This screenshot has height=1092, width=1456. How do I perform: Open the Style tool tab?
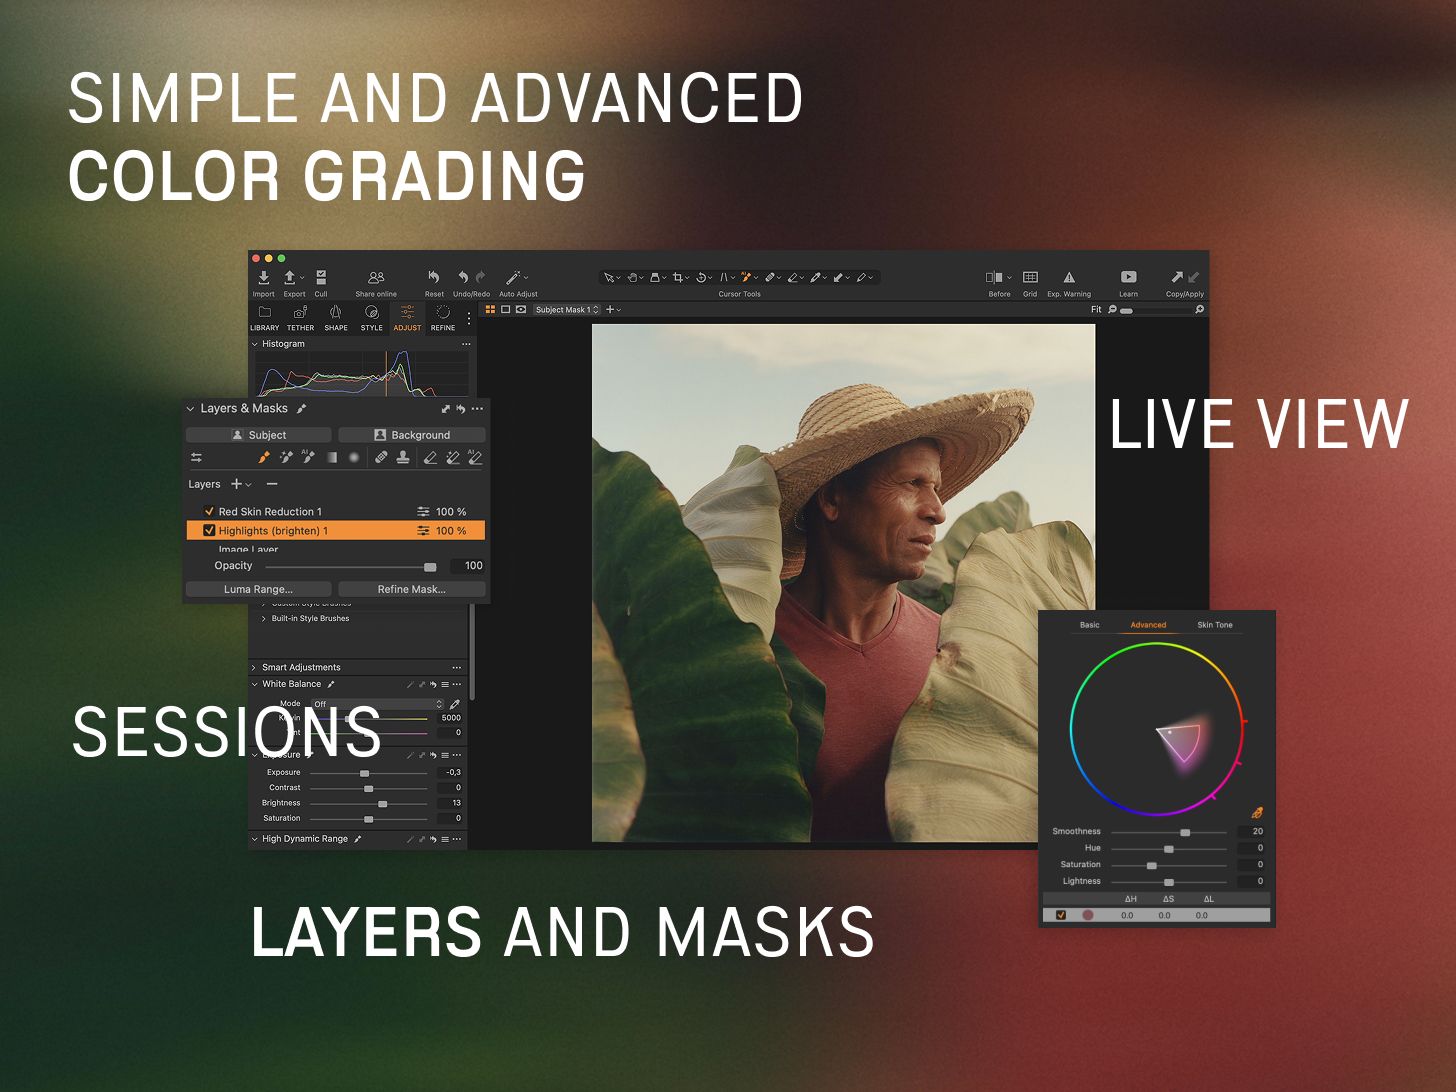click(371, 317)
